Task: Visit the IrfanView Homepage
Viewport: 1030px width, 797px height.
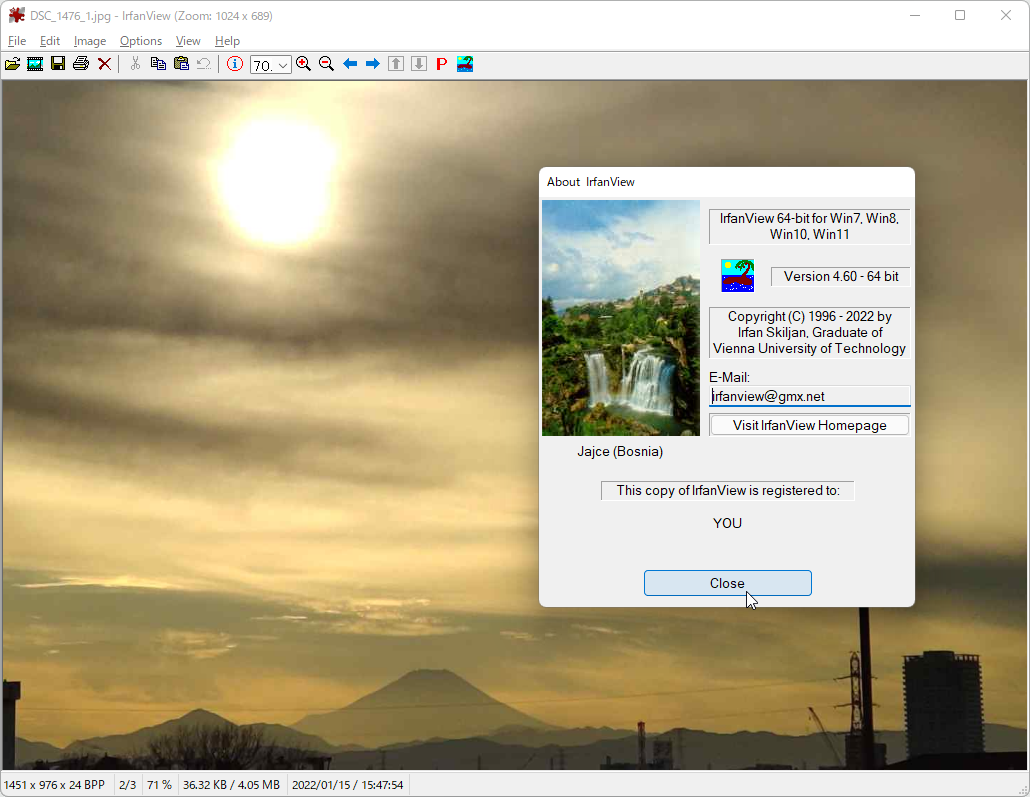Action: 809,424
